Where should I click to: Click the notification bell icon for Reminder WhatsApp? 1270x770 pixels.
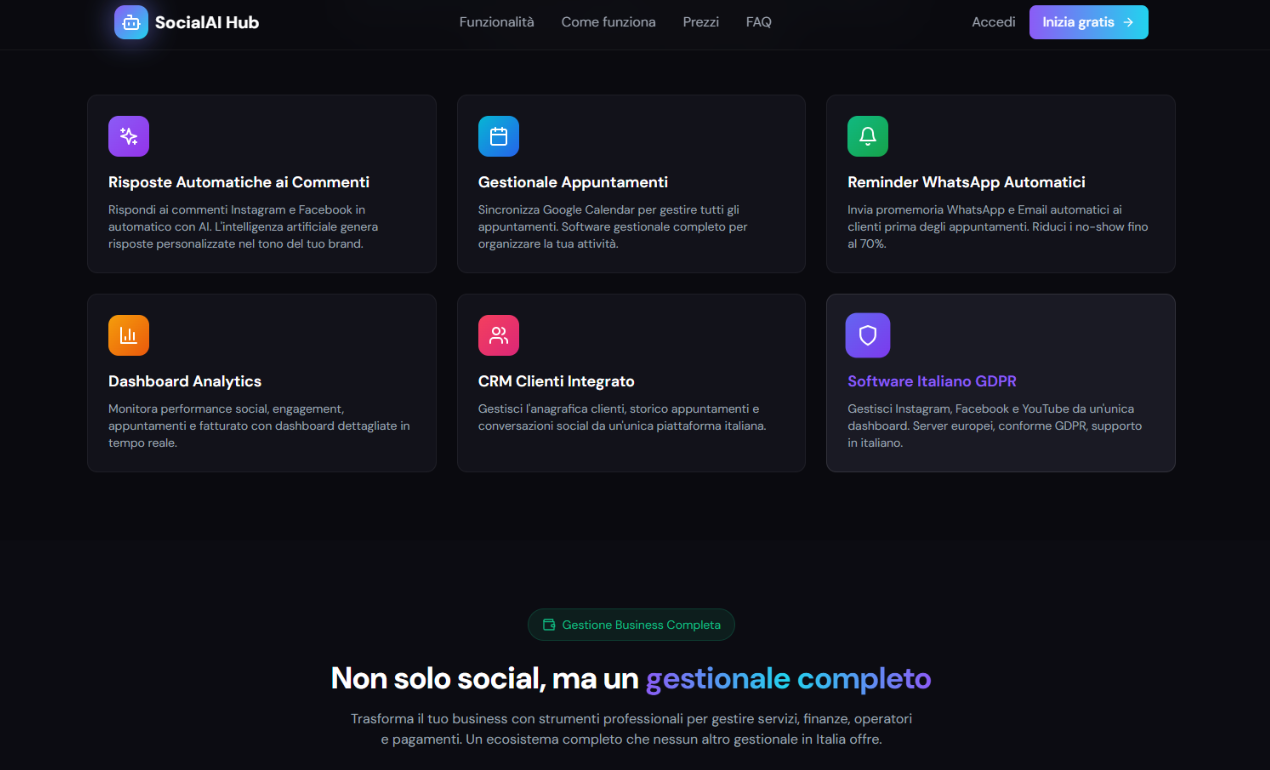coord(867,136)
